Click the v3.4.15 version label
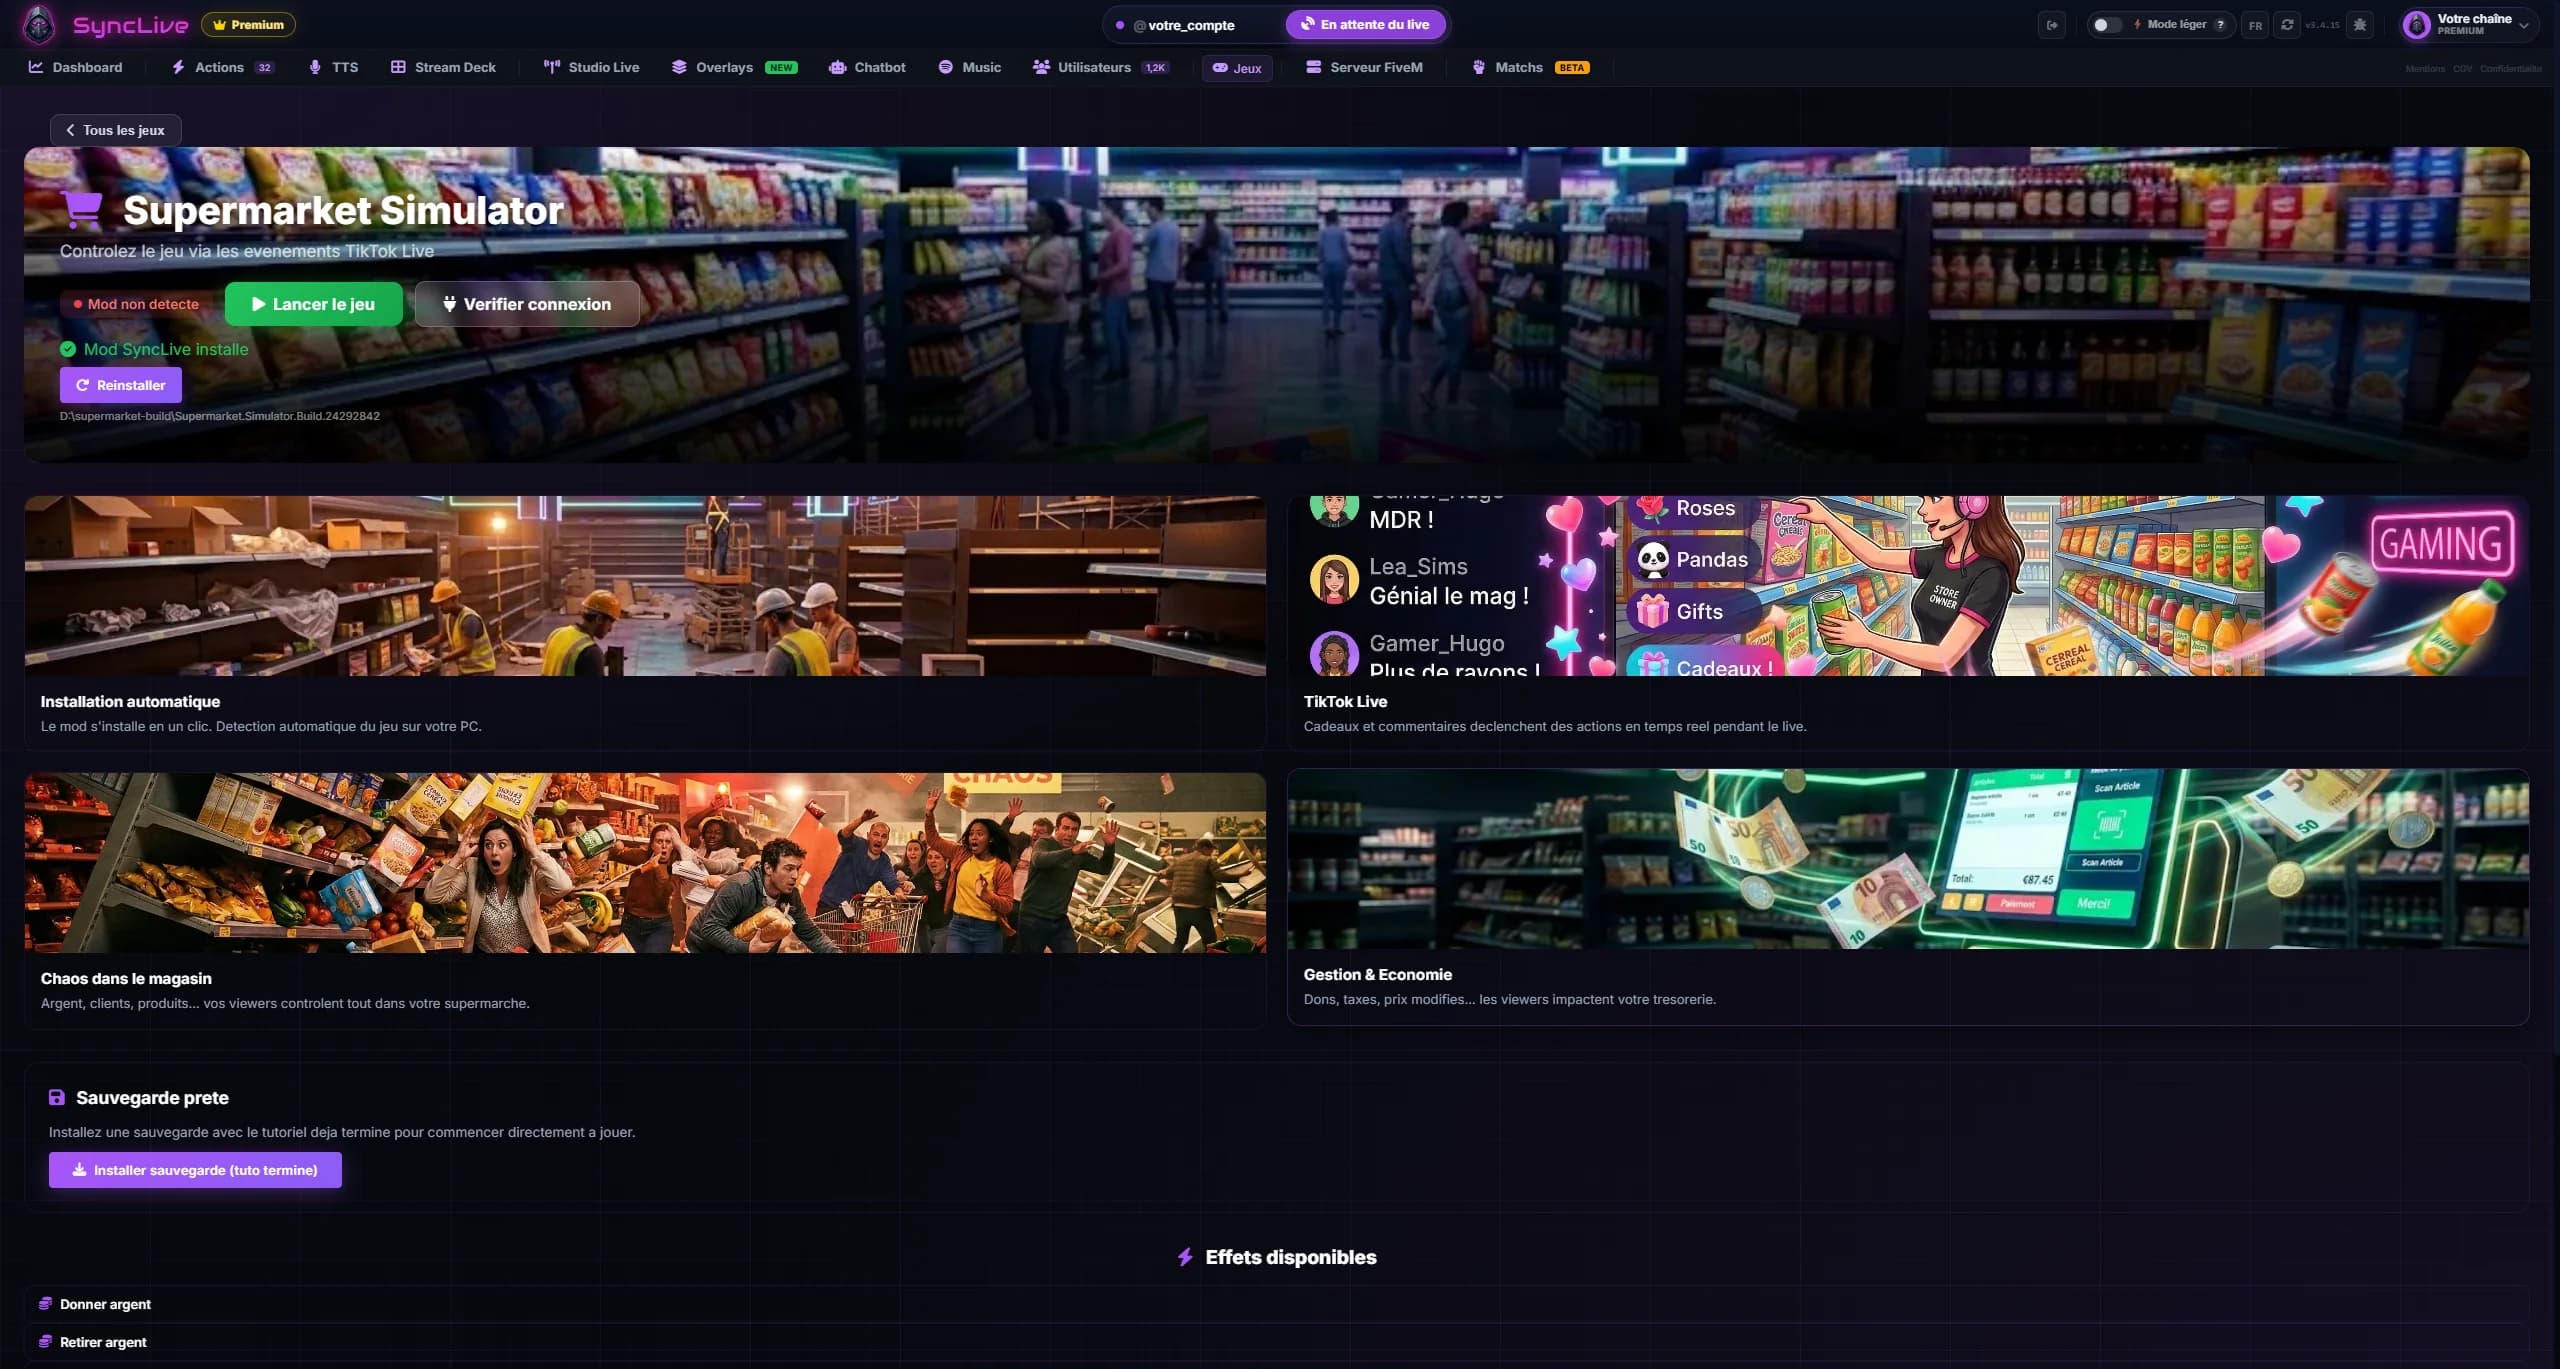This screenshot has height=1369, width=2560. (x=2322, y=25)
